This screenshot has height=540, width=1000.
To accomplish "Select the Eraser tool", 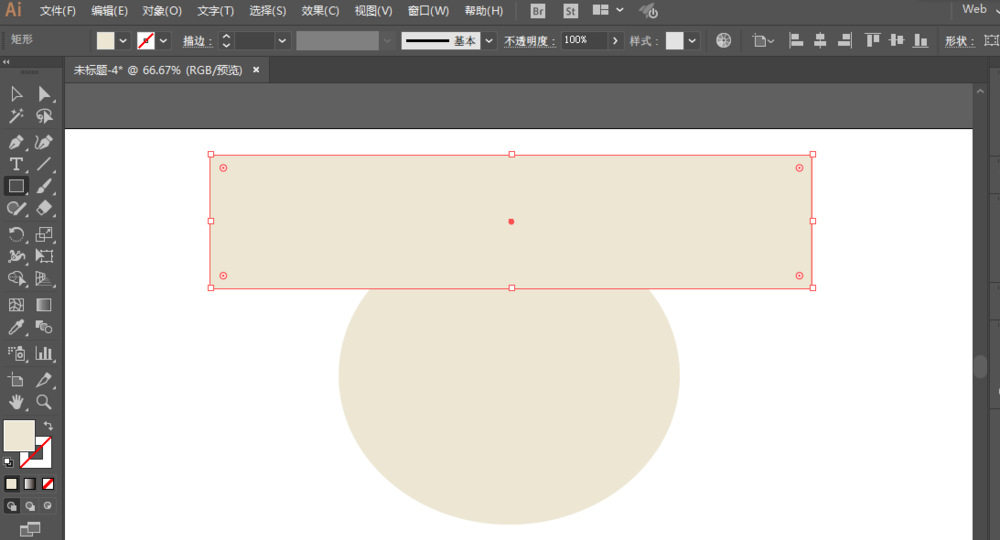I will click(44, 208).
